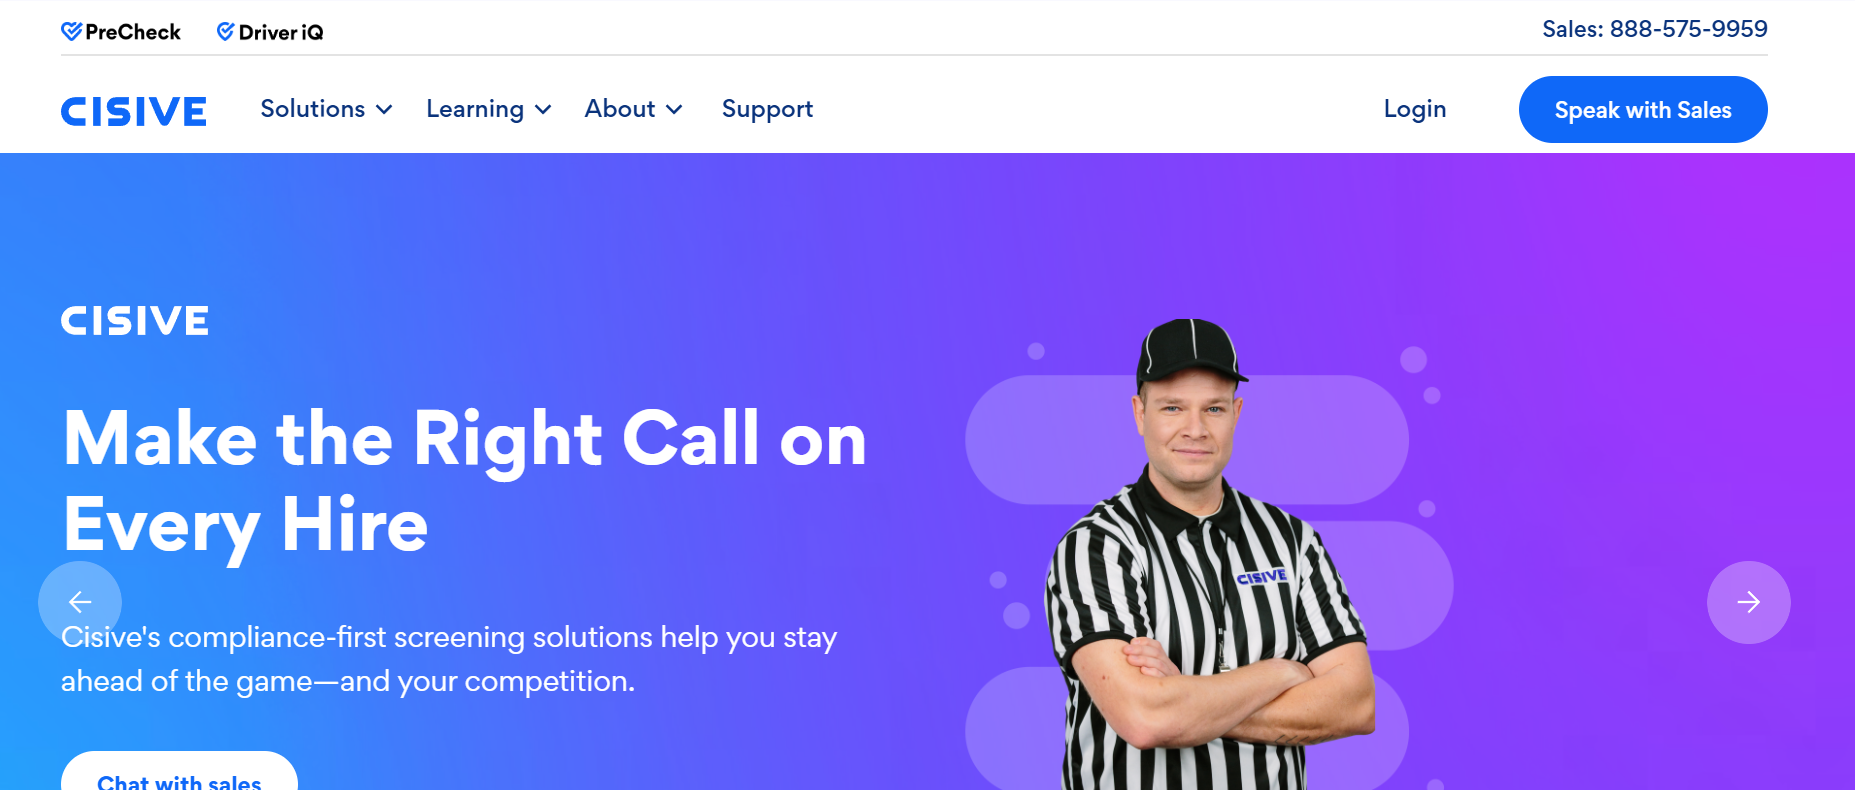Click the Login link
This screenshot has width=1855, height=790.
click(x=1415, y=109)
